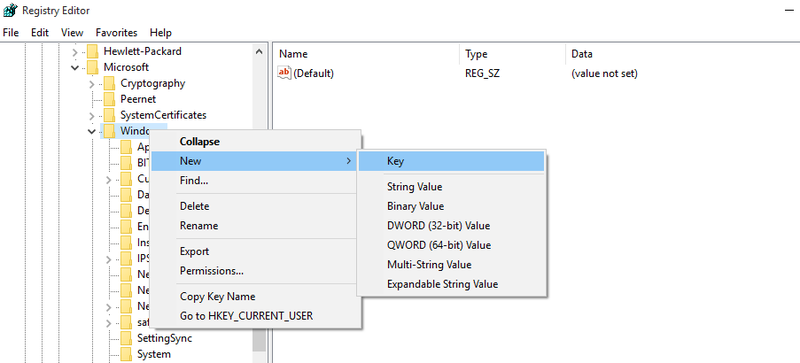The height and width of the screenshot is (363, 800).
Task: Choose Copy Key Name
Action: (x=256, y=297)
